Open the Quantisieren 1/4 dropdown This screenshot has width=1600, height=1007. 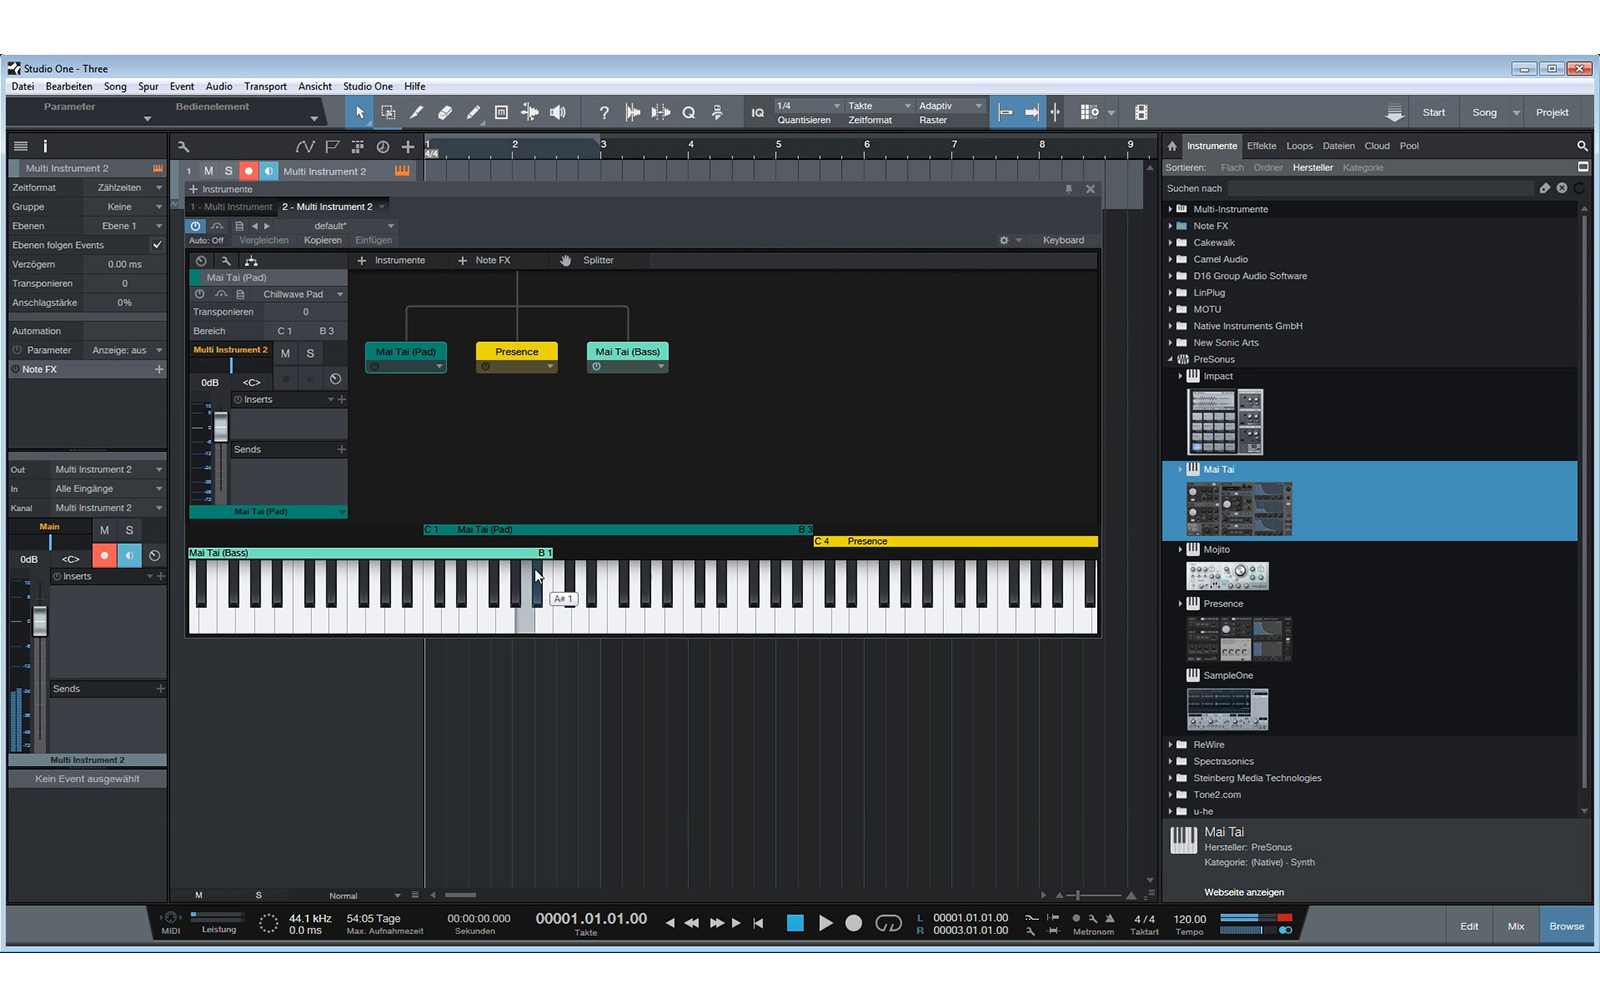(808, 106)
